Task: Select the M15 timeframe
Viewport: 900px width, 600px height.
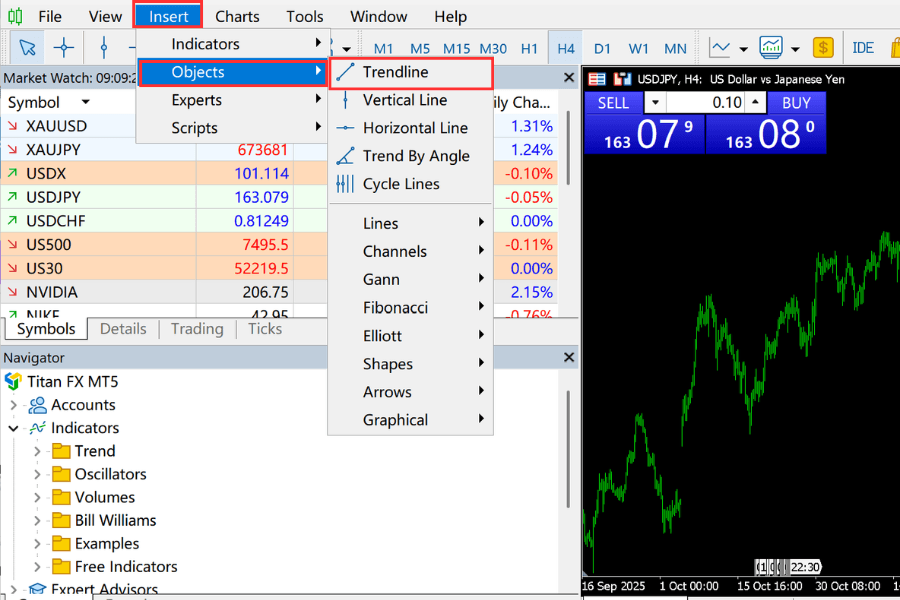Action: point(456,49)
